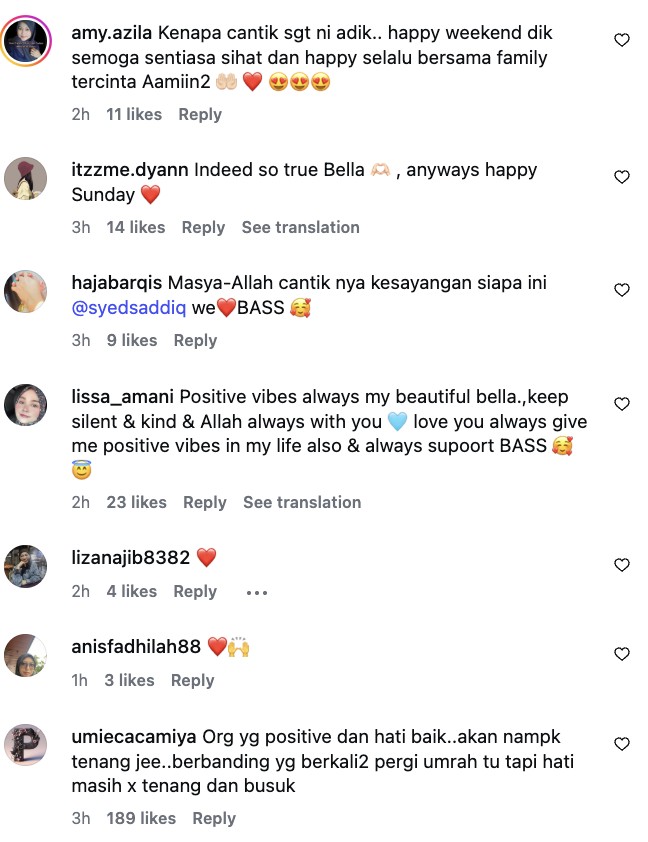View lissa_amani's profile avatar
This screenshot has height=842, width=648.
[27, 405]
